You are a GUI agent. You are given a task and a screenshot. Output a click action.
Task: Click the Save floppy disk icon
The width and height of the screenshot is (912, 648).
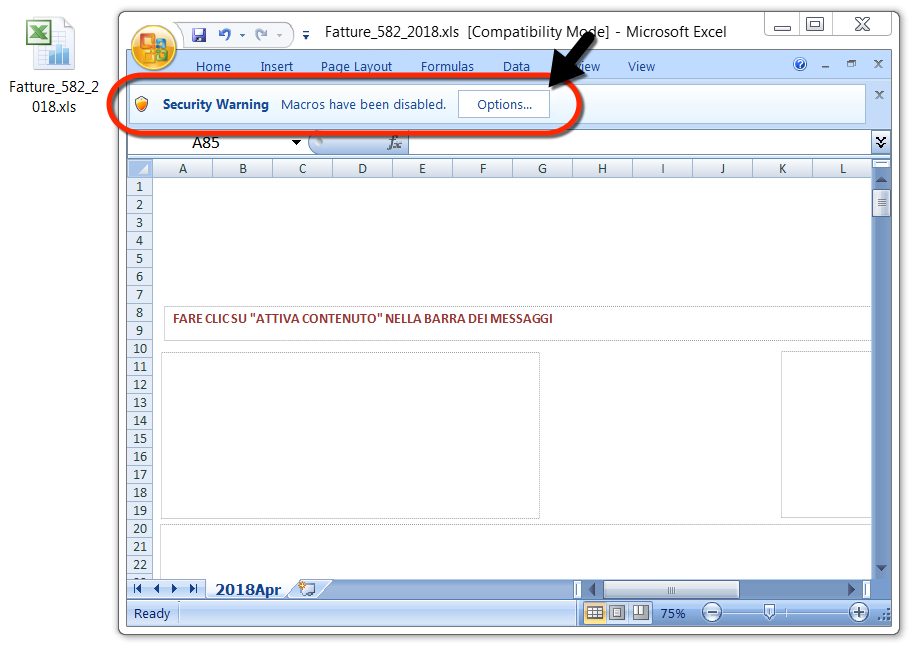click(199, 35)
